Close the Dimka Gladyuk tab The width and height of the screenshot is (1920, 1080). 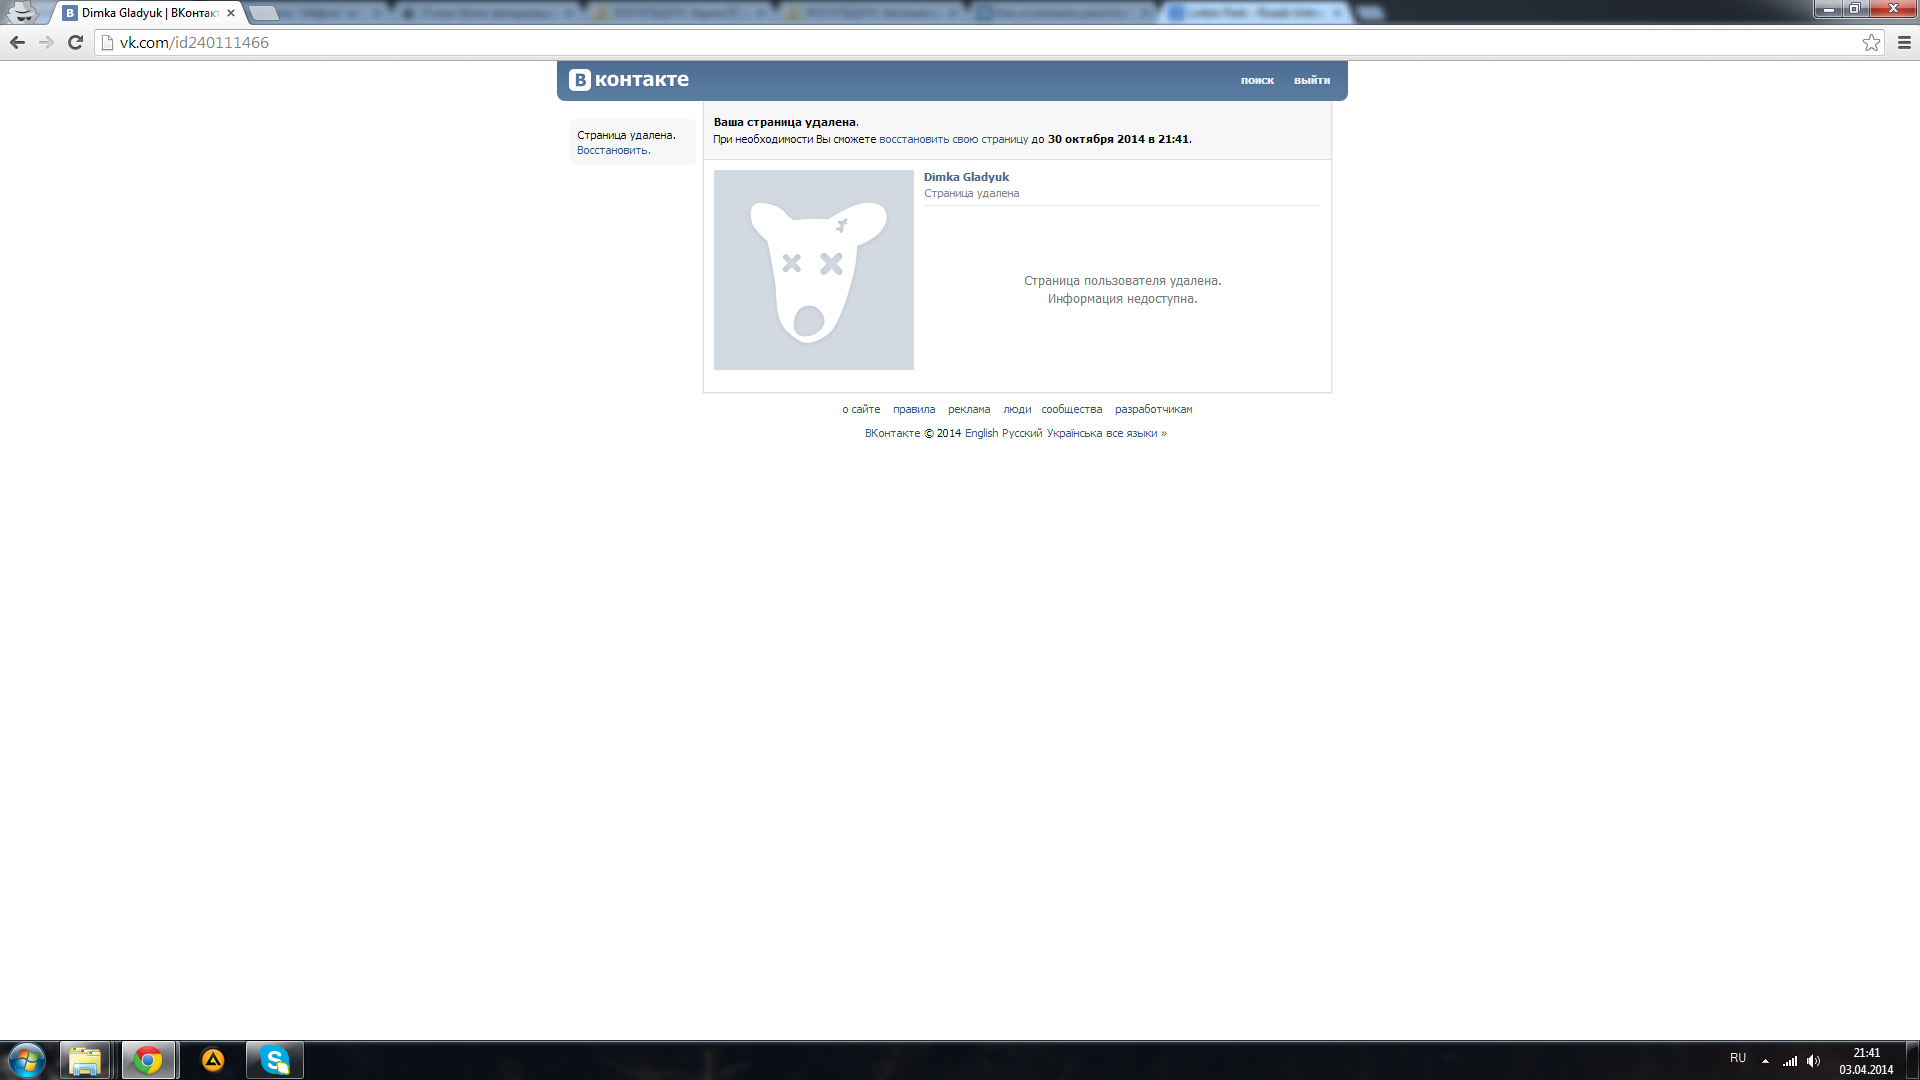231,13
